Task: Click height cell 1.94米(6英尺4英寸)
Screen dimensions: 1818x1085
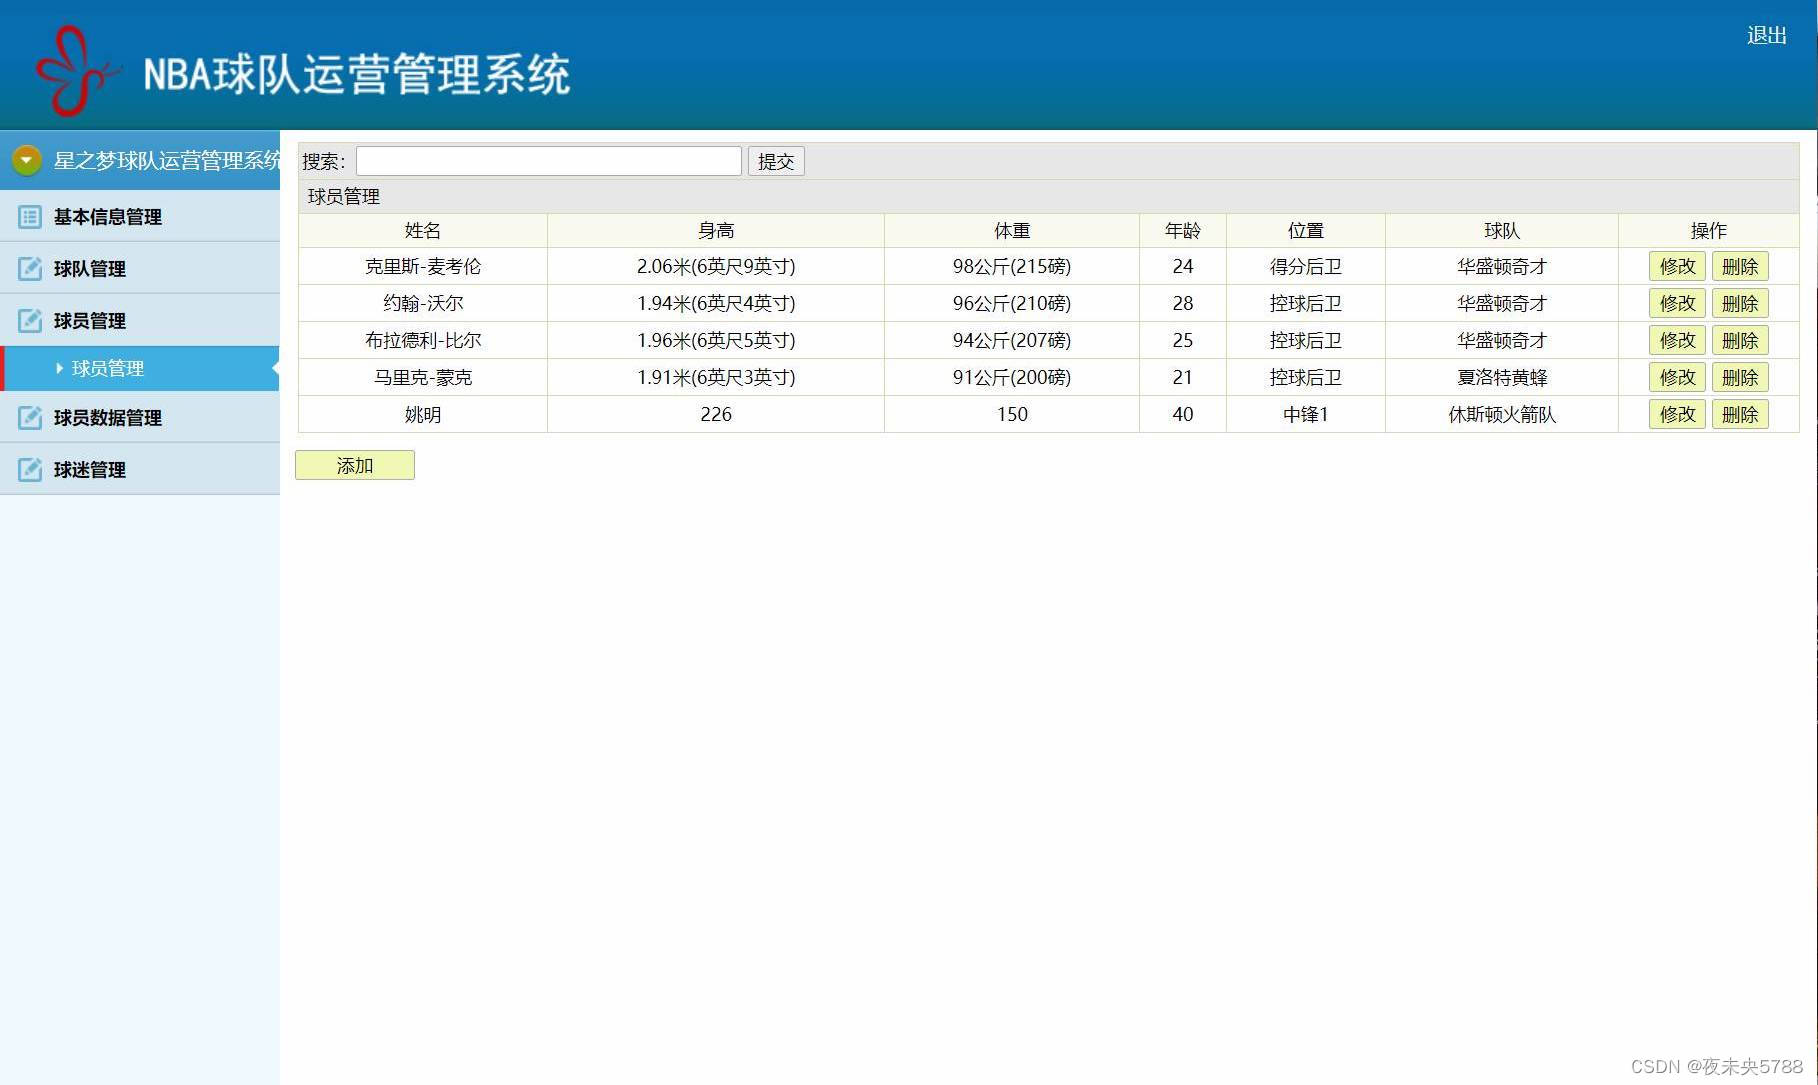Action: pyautogui.click(x=716, y=304)
